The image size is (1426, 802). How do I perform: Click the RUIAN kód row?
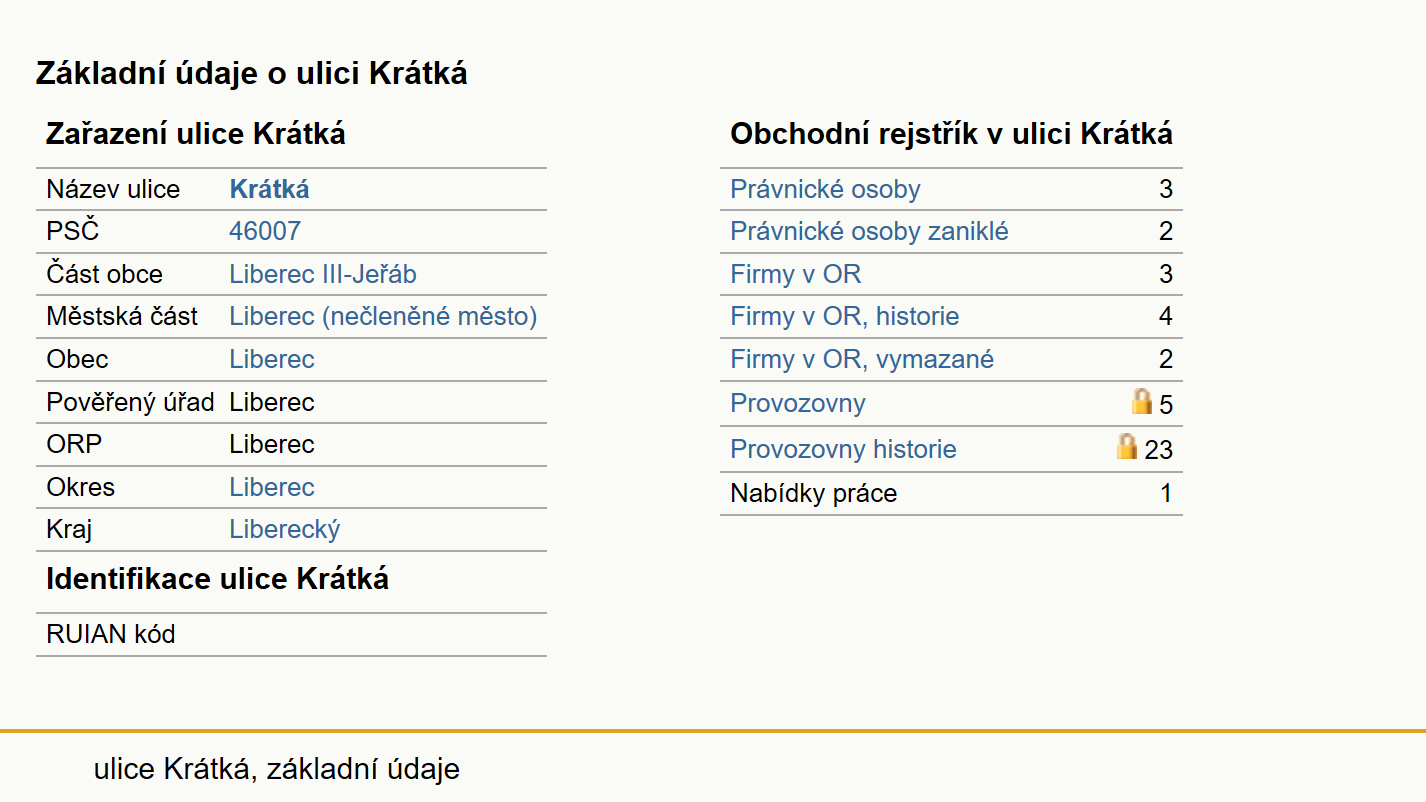point(291,634)
